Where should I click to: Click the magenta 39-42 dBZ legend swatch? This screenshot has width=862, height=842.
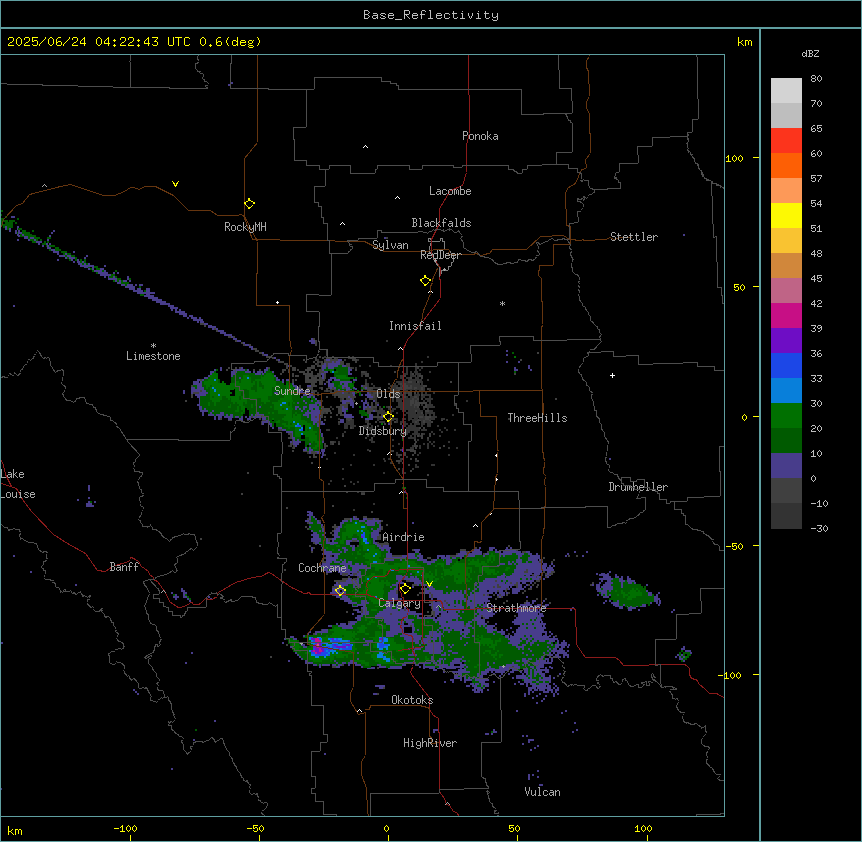[786, 315]
